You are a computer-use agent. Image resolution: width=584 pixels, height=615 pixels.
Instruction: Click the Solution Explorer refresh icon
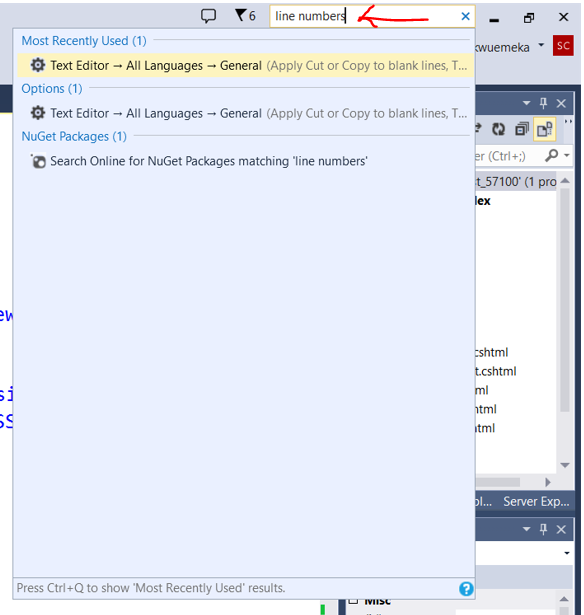pos(498,129)
